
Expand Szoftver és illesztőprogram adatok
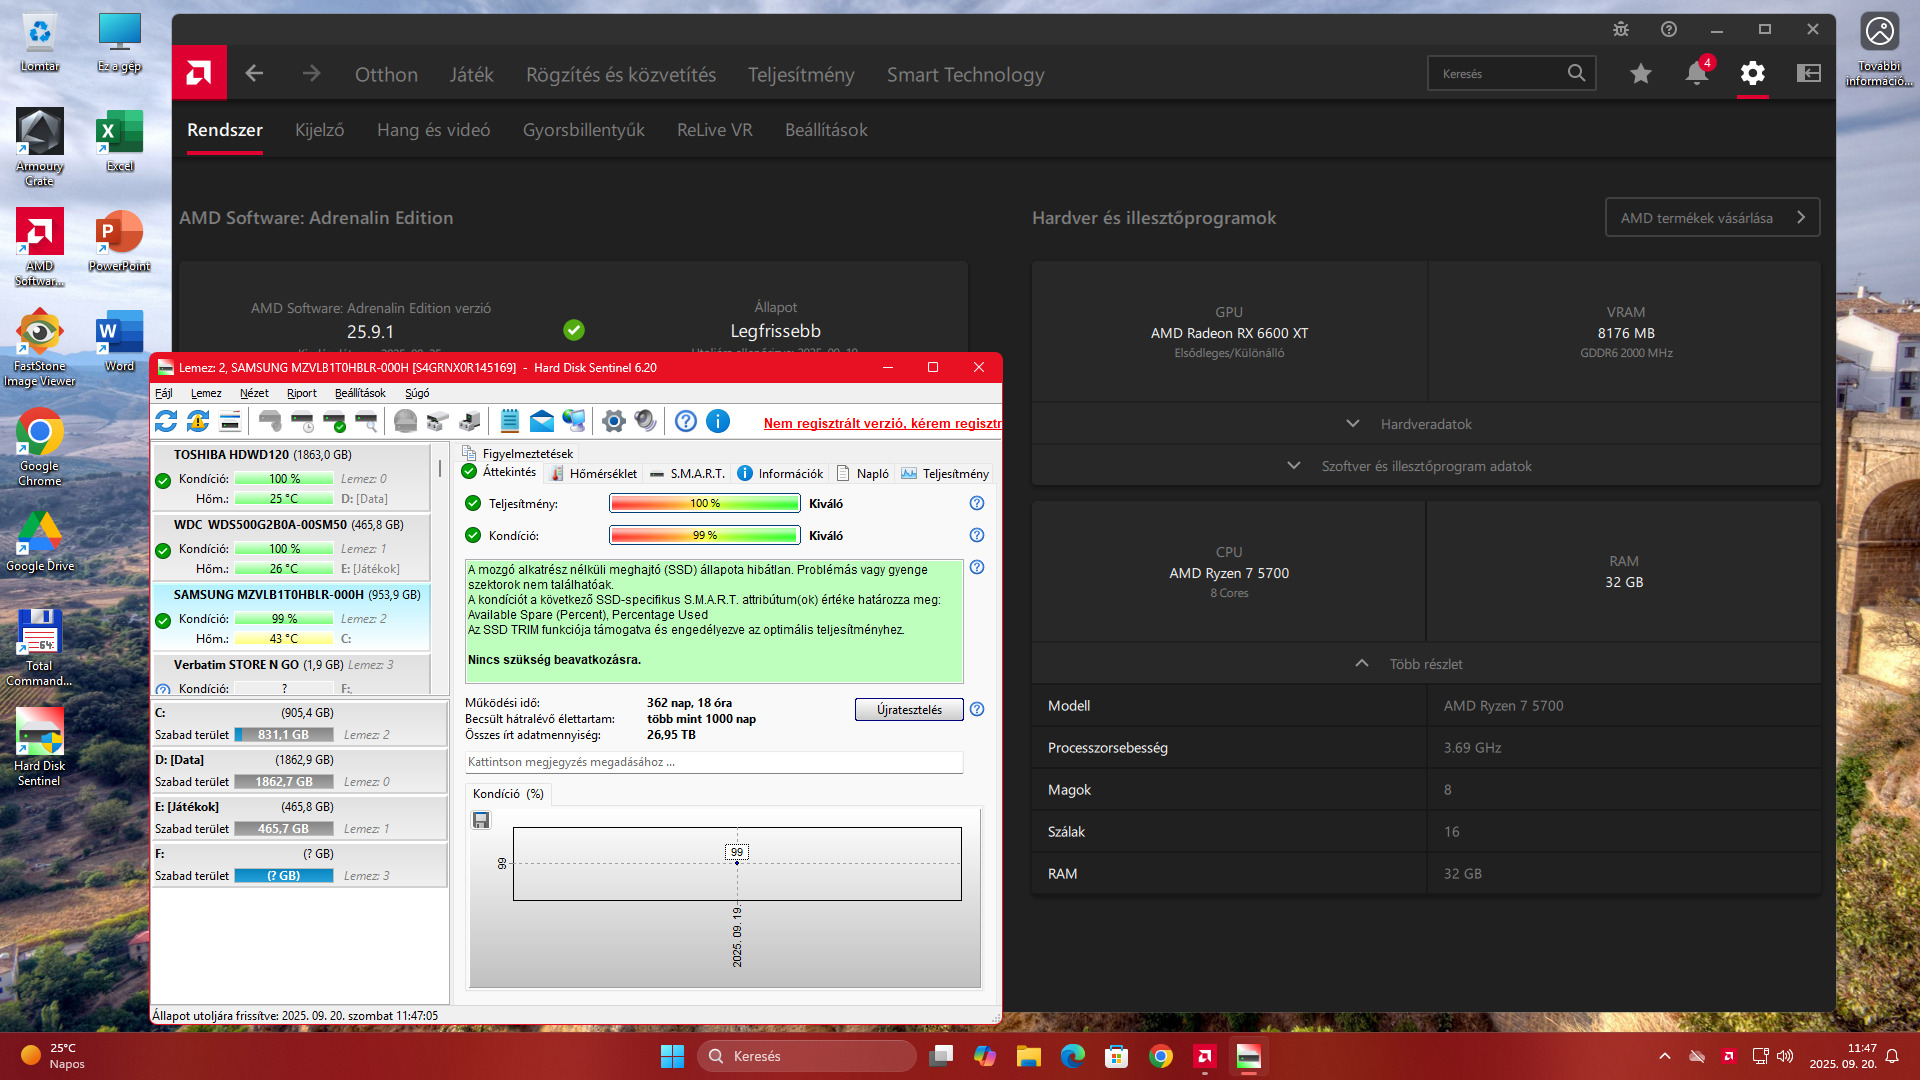[1426, 466]
